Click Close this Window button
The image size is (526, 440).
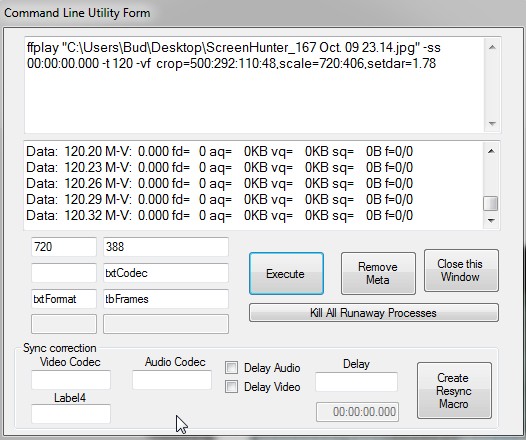pos(461,270)
